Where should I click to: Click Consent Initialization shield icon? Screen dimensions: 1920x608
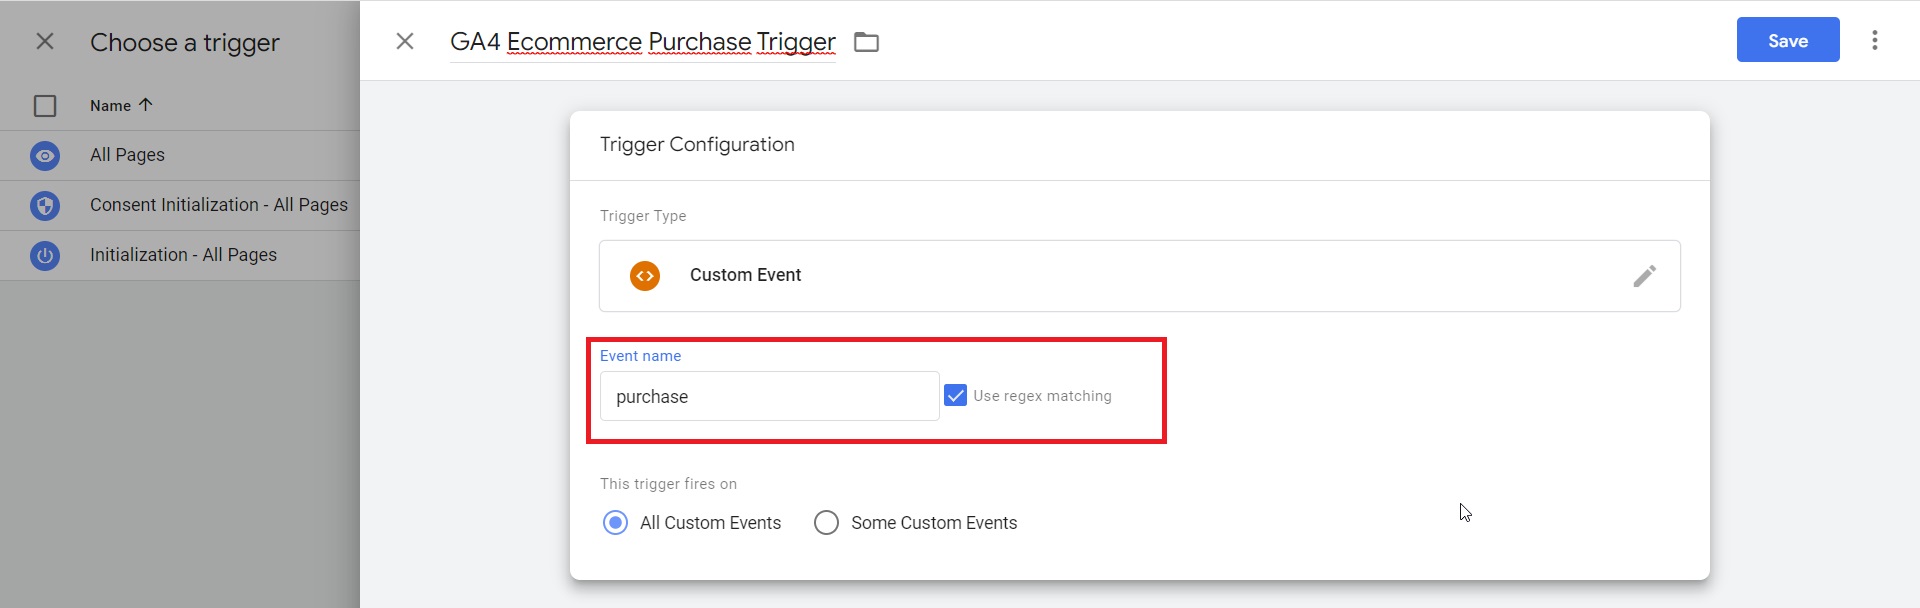45,206
